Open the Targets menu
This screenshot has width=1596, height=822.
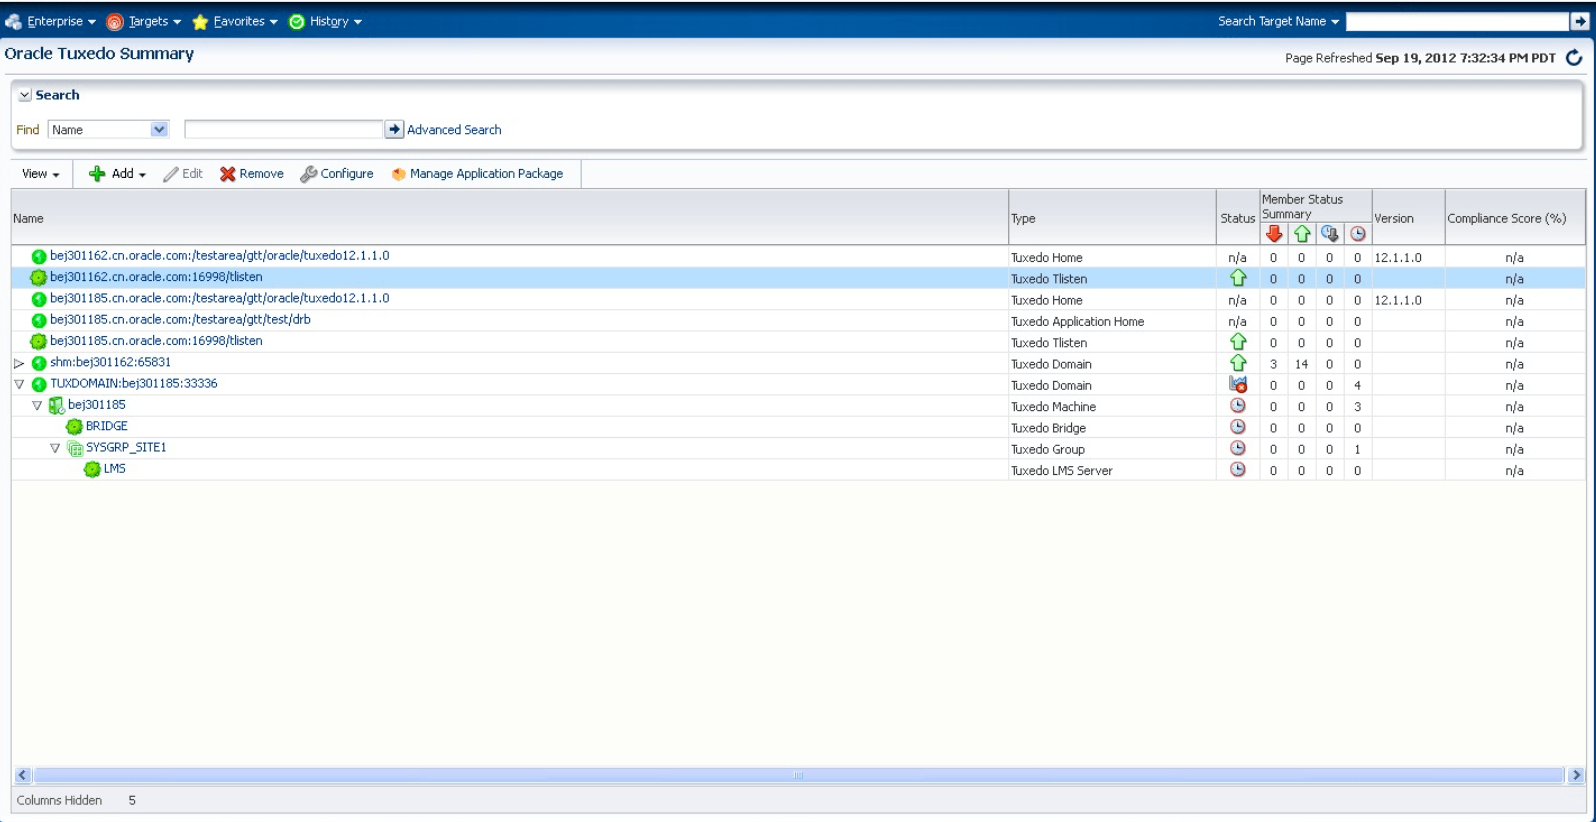click(x=144, y=21)
